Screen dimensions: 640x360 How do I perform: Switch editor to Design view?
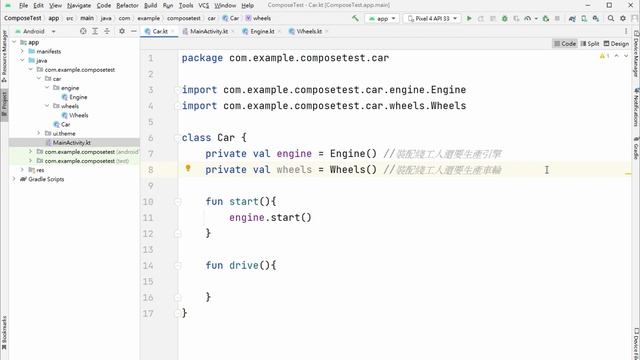[x=616, y=43]
